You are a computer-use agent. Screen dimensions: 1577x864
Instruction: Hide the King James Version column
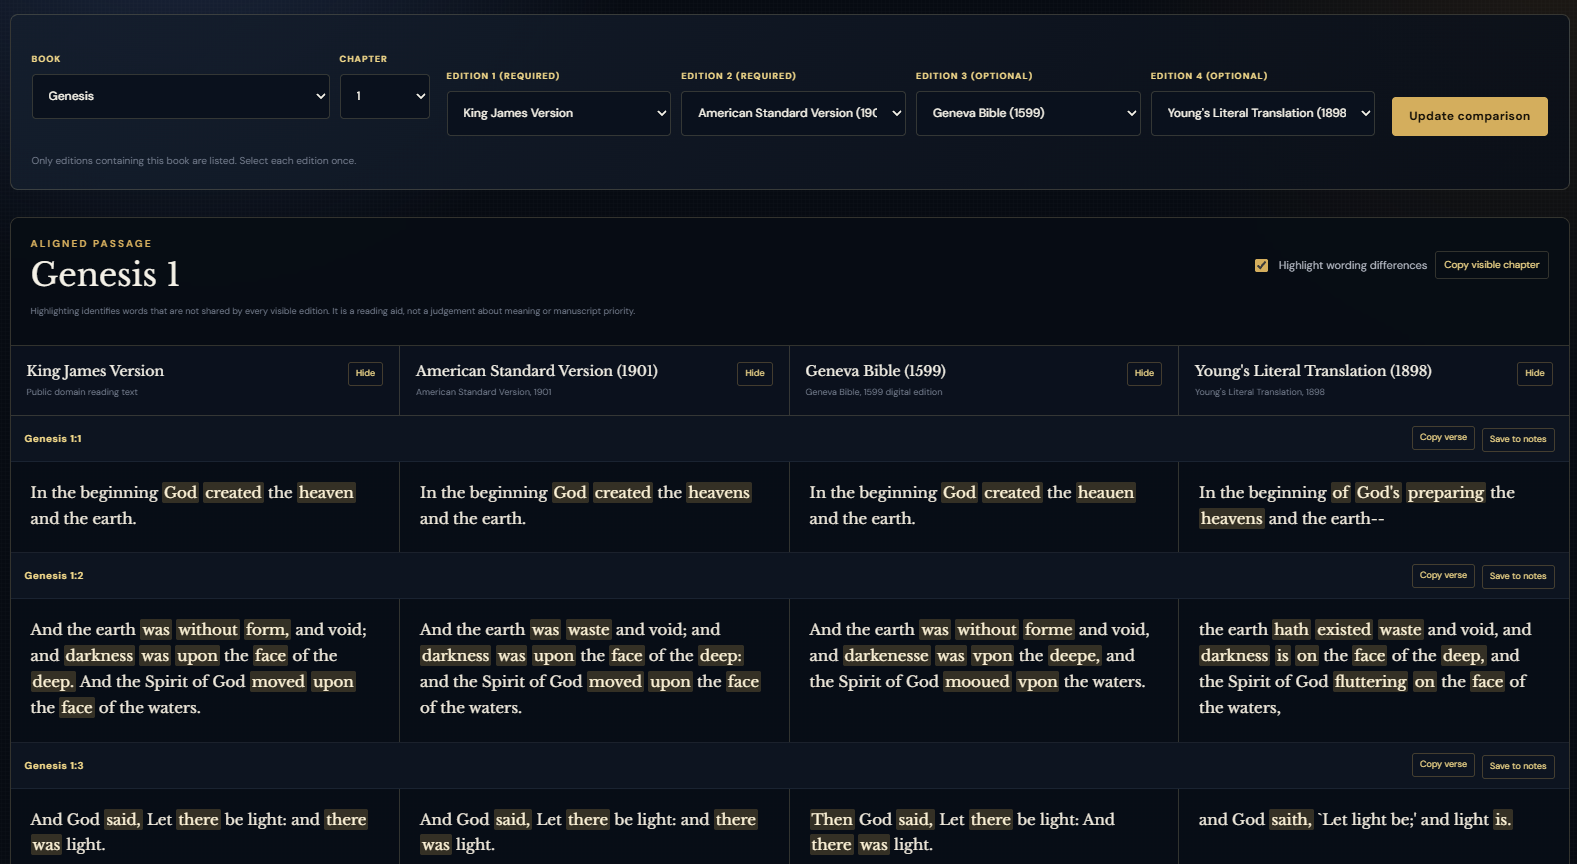click(366, 373)
